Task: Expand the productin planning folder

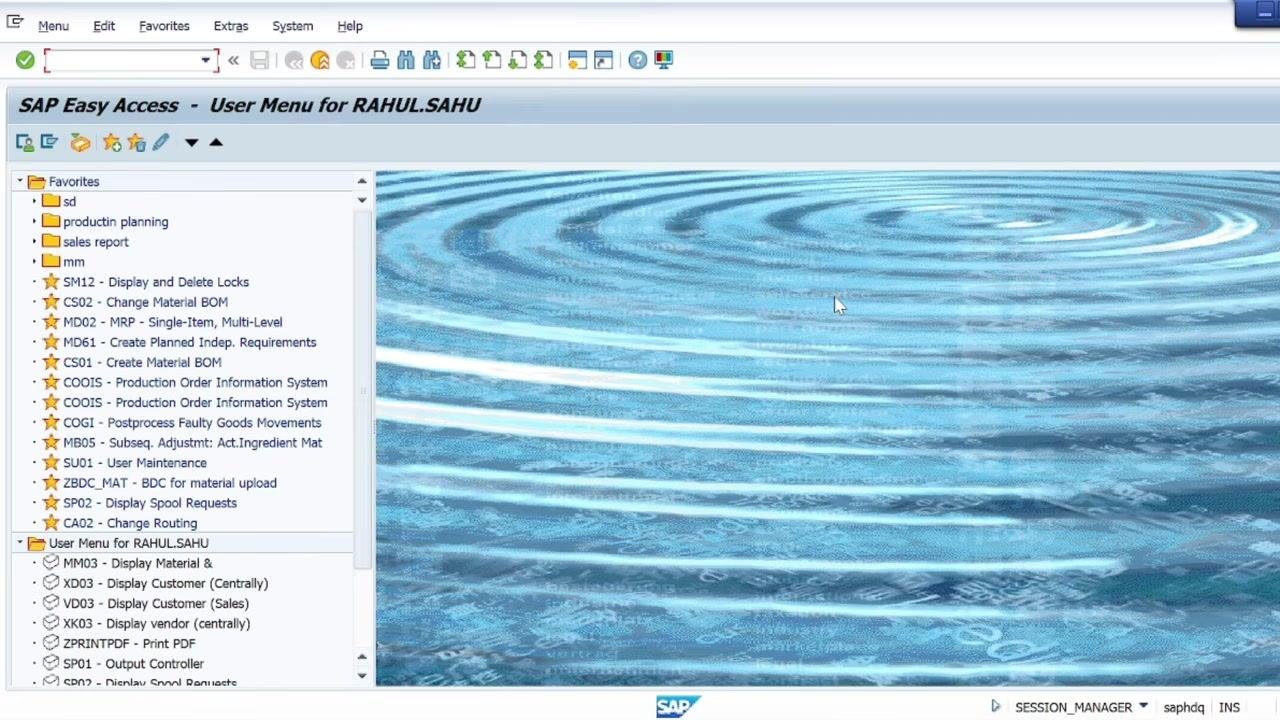Action: pos(34,222)
